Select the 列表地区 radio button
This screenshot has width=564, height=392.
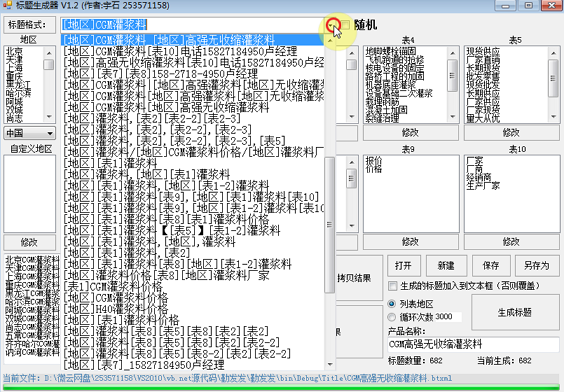click(392, 304)
